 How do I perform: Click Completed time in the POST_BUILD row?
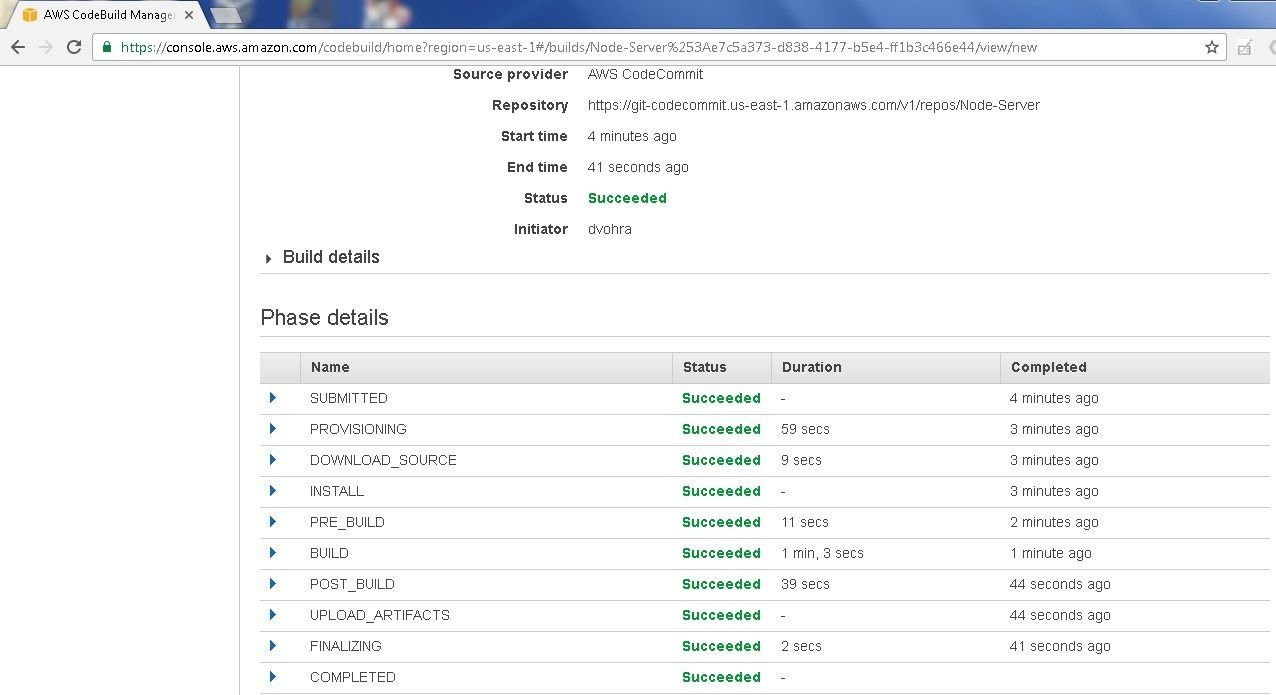(1060, 584)
